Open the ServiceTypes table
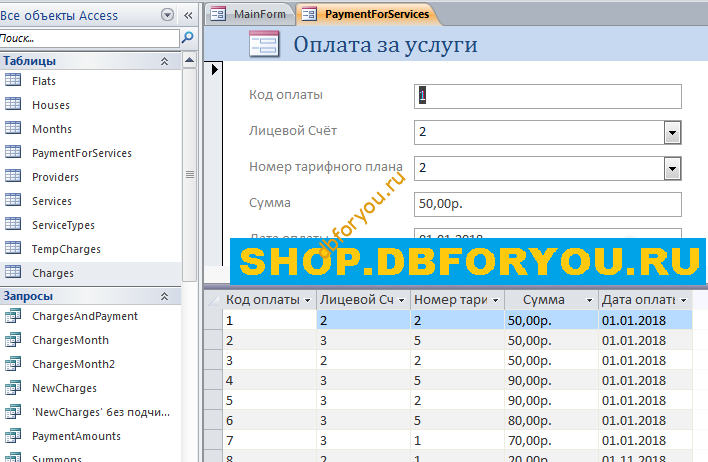The height and width of the screenshot is (462, 708). [63, 225]
